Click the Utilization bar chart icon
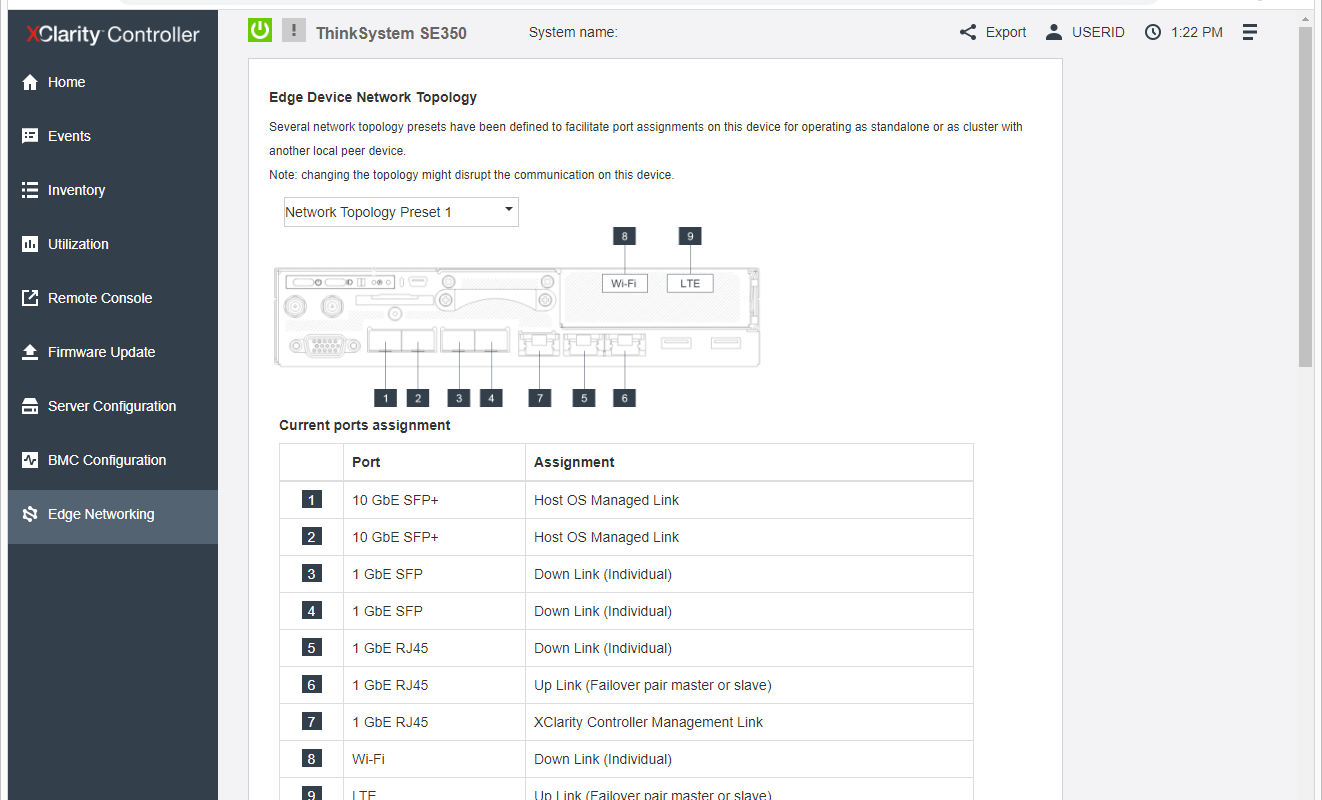Image resolution: width=1322 pixels, height=800 pixels. (x=30, y=244)
